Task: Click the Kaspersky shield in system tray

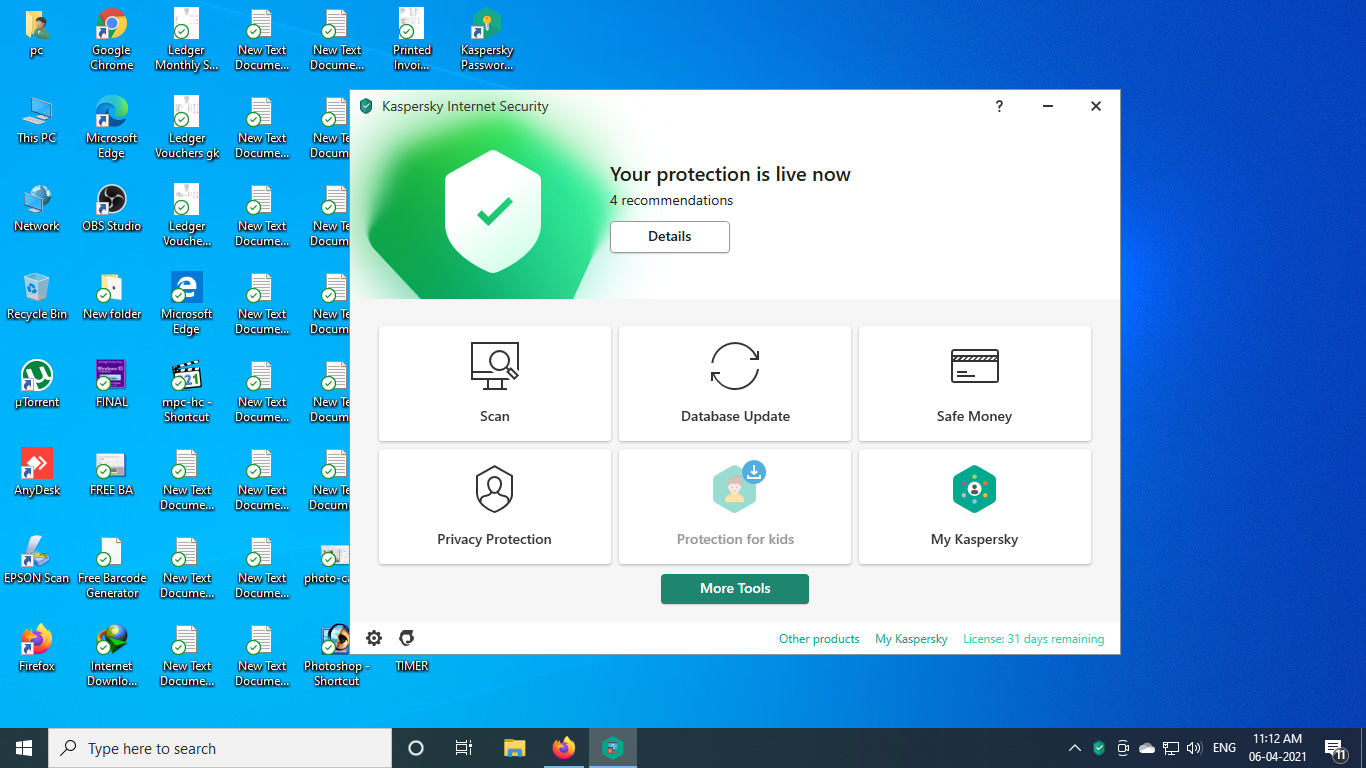Action: pos(1099,748)
